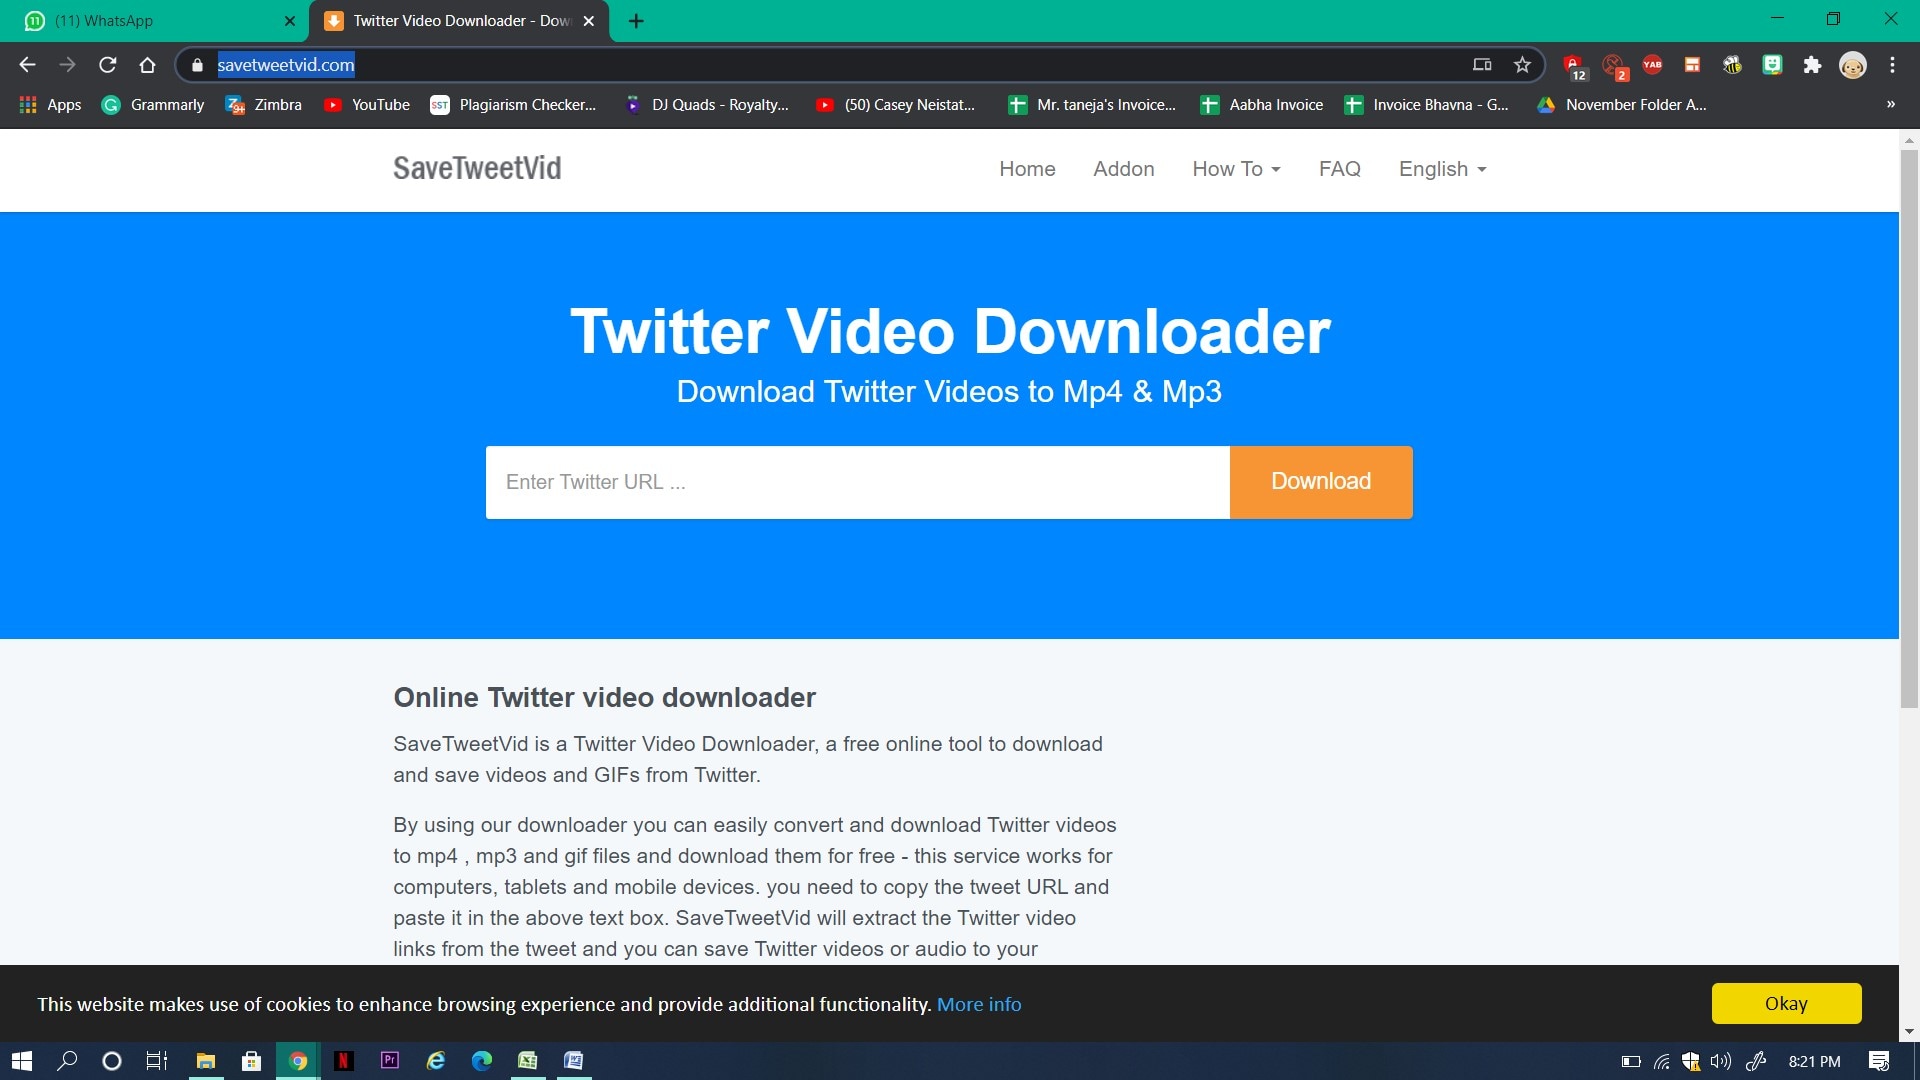Open the YouTube bookmark
This screenshot has height=1080, width=1920.
point(367,104)
